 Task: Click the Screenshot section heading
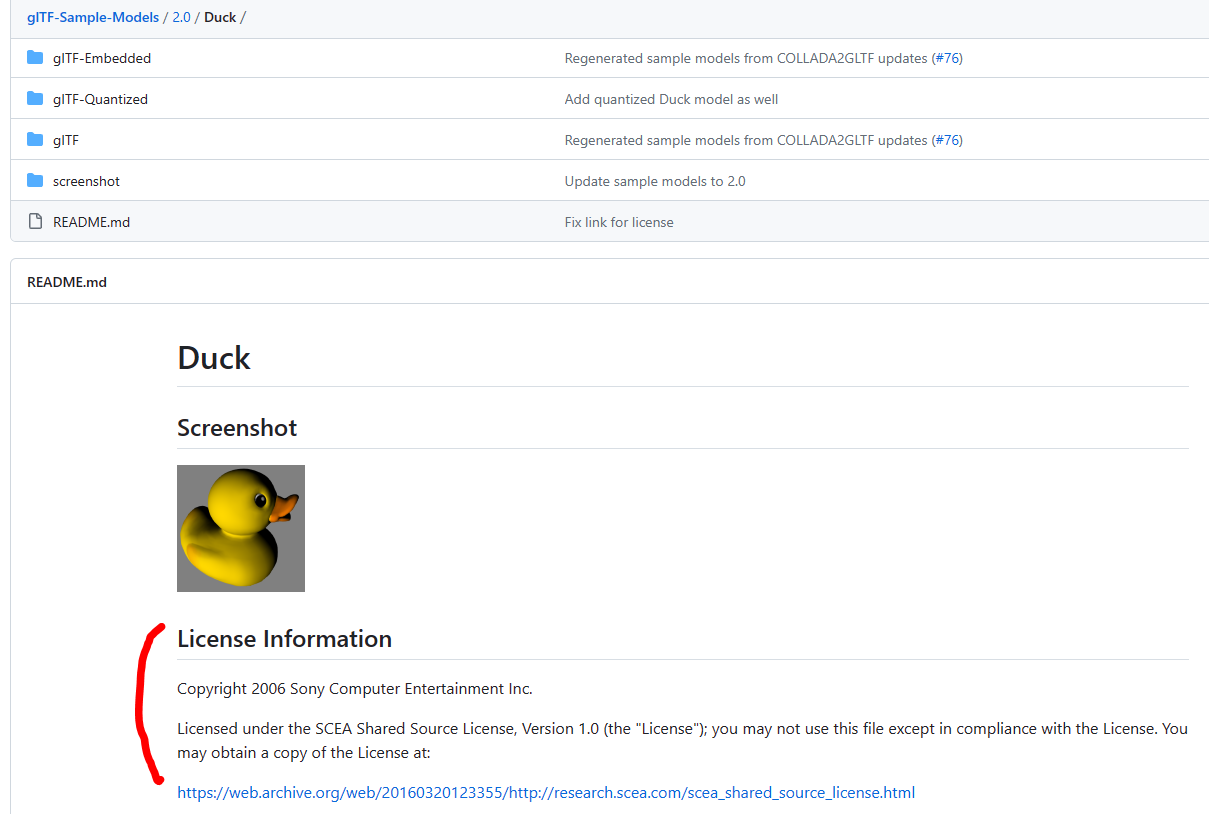[237, 428]
